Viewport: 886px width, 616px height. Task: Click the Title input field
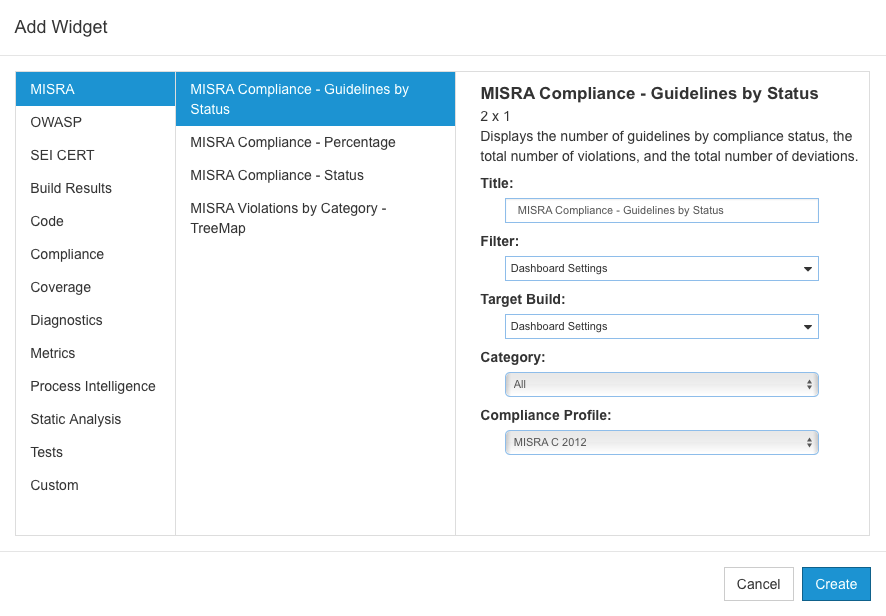(662, 210)
